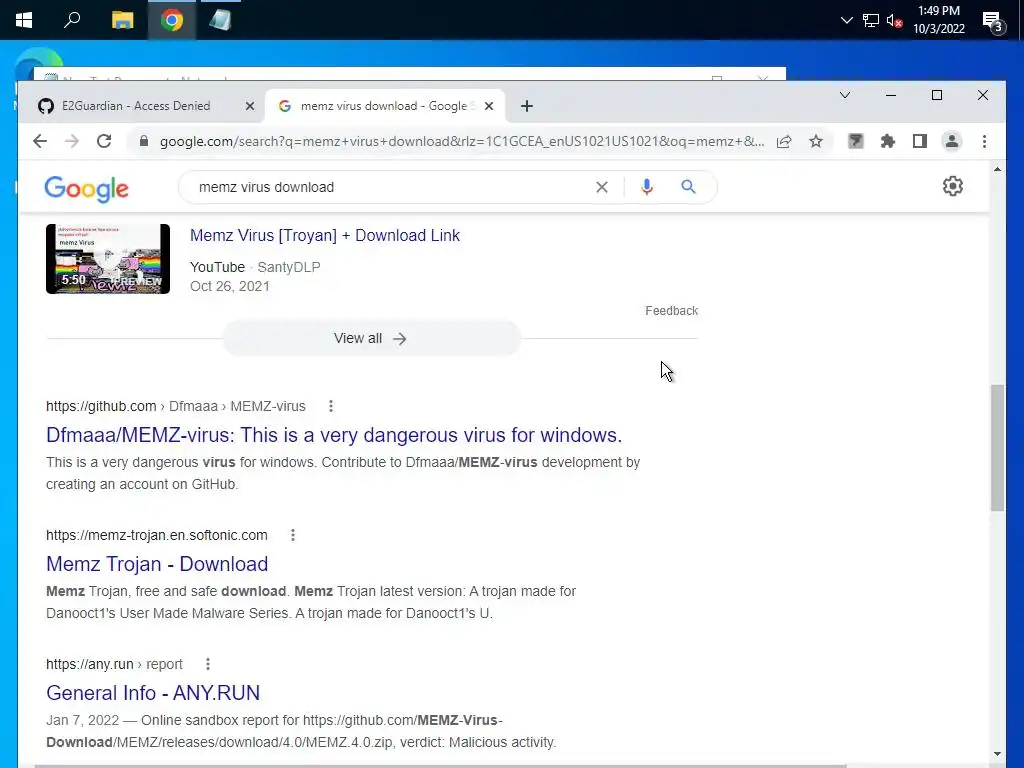Open the Notepad taskbar icon
1024x768 pixels.
tap(220, 20)
